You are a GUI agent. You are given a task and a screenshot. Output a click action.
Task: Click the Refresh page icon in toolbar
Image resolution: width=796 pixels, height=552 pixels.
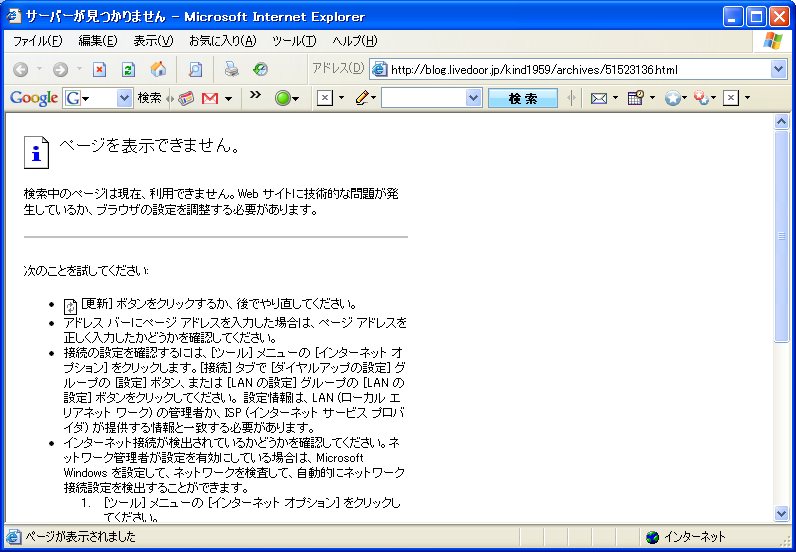point(128,69)
